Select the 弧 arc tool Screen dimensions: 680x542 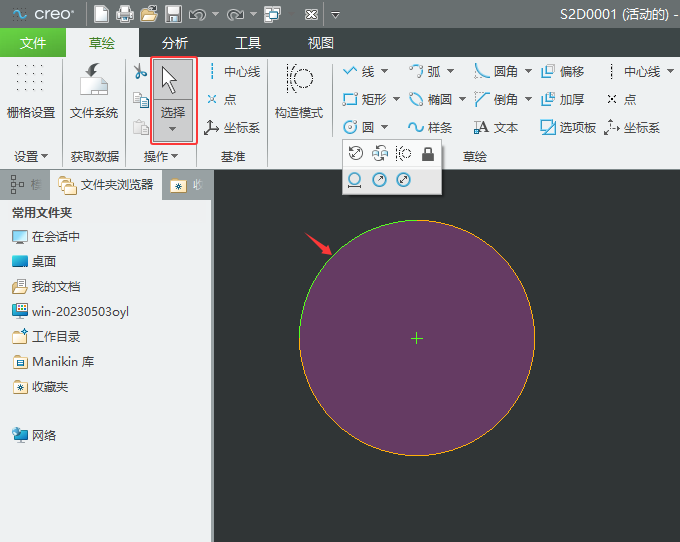point(425,72)
